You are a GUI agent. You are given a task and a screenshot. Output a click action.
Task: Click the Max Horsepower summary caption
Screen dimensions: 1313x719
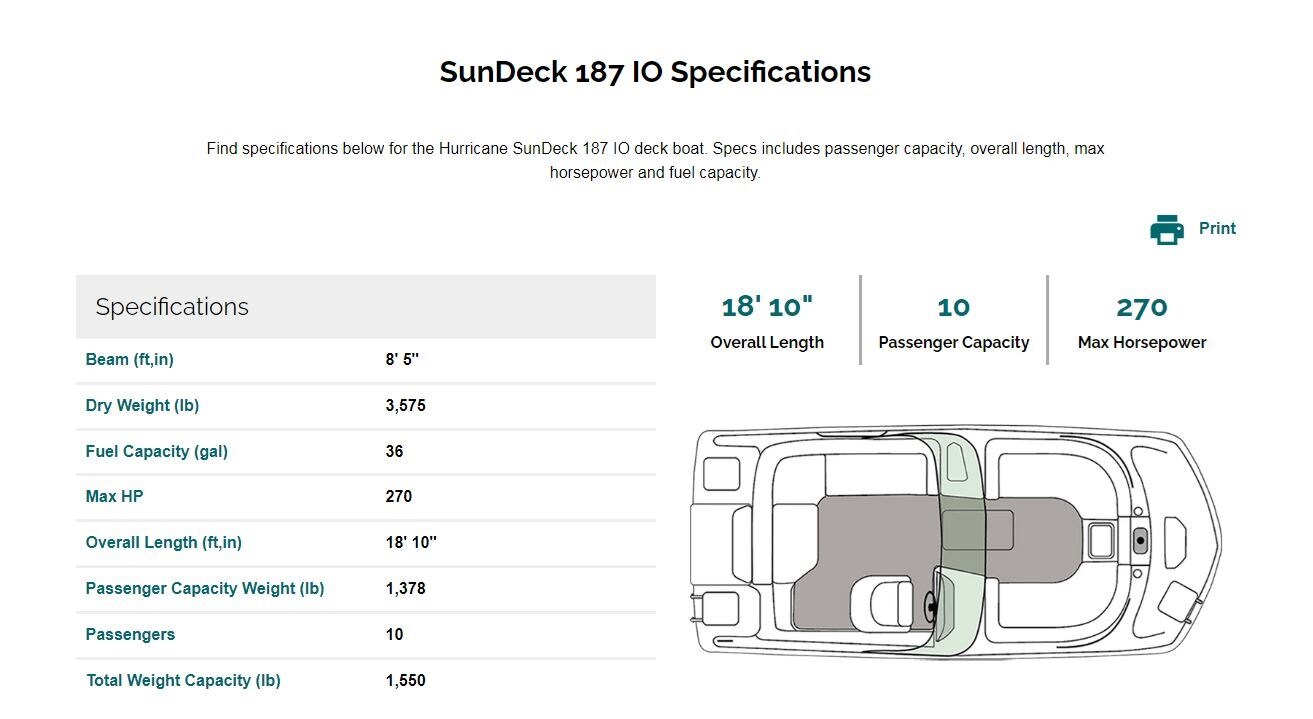[x=1142, y=343]
